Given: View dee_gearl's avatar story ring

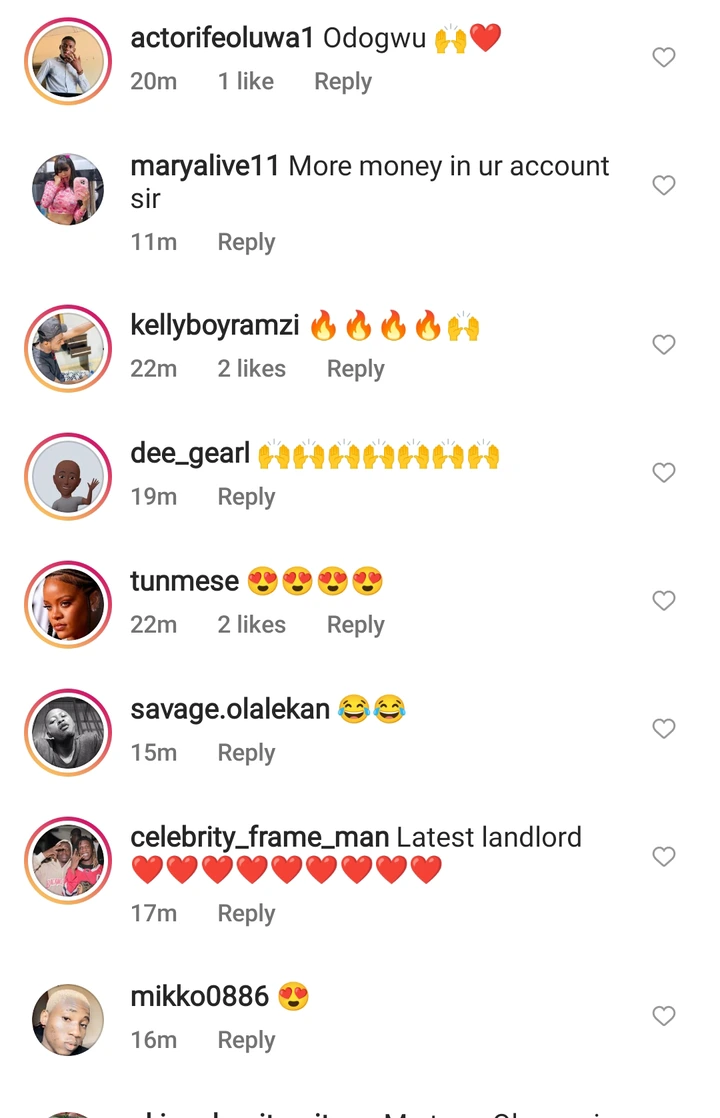Looking at the screenshot, I should pos(68,476).
